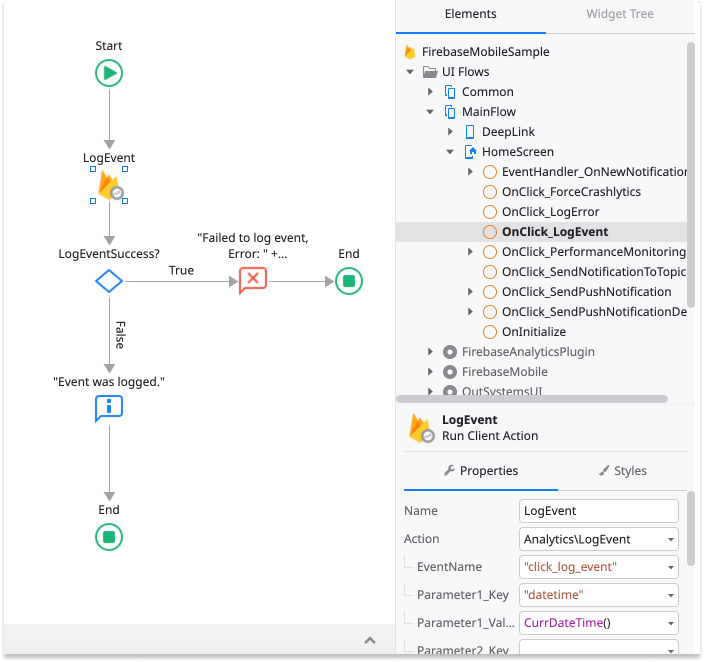The height and width of the screenshot is (662, 704).
Task: Collapse the HomeScreen node
Action: 450,152
